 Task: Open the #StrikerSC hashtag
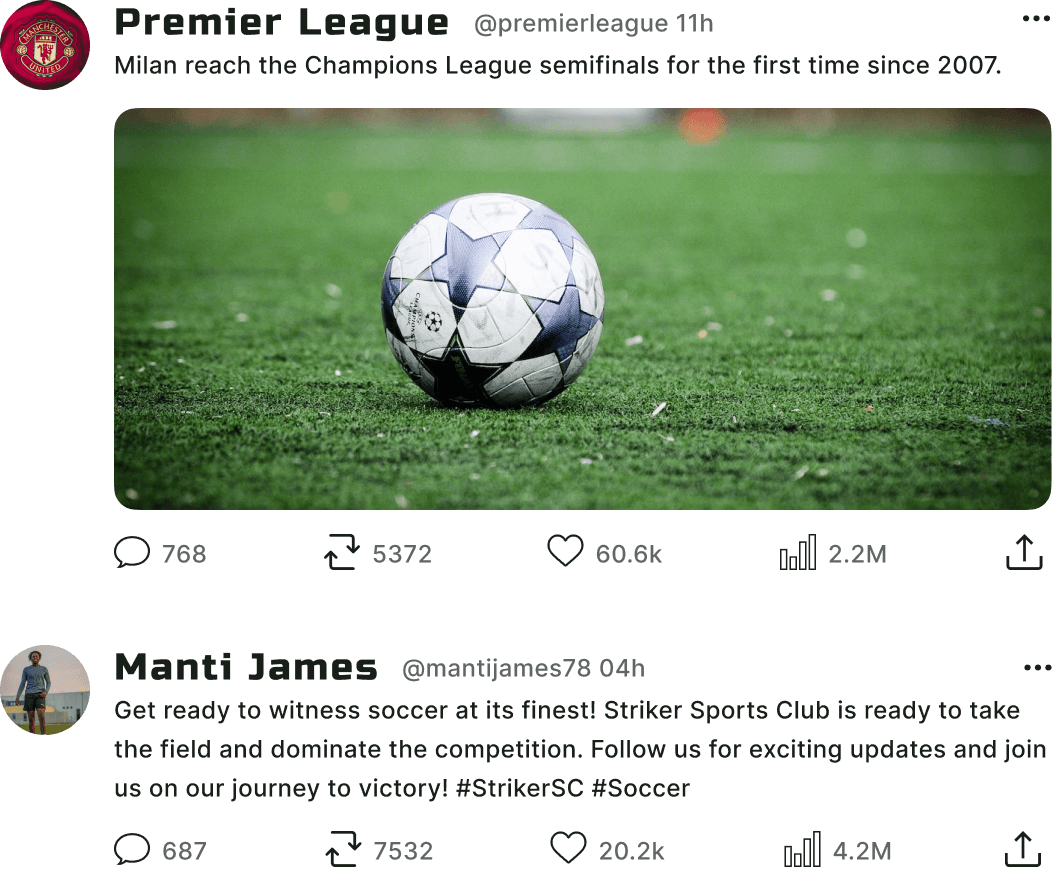520,788
